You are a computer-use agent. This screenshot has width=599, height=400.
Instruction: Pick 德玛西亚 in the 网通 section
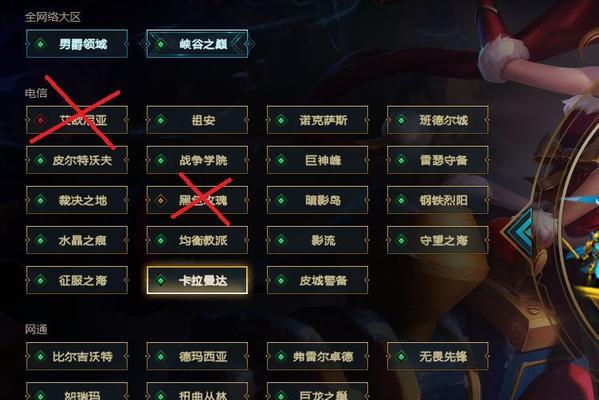coord(197,356)
